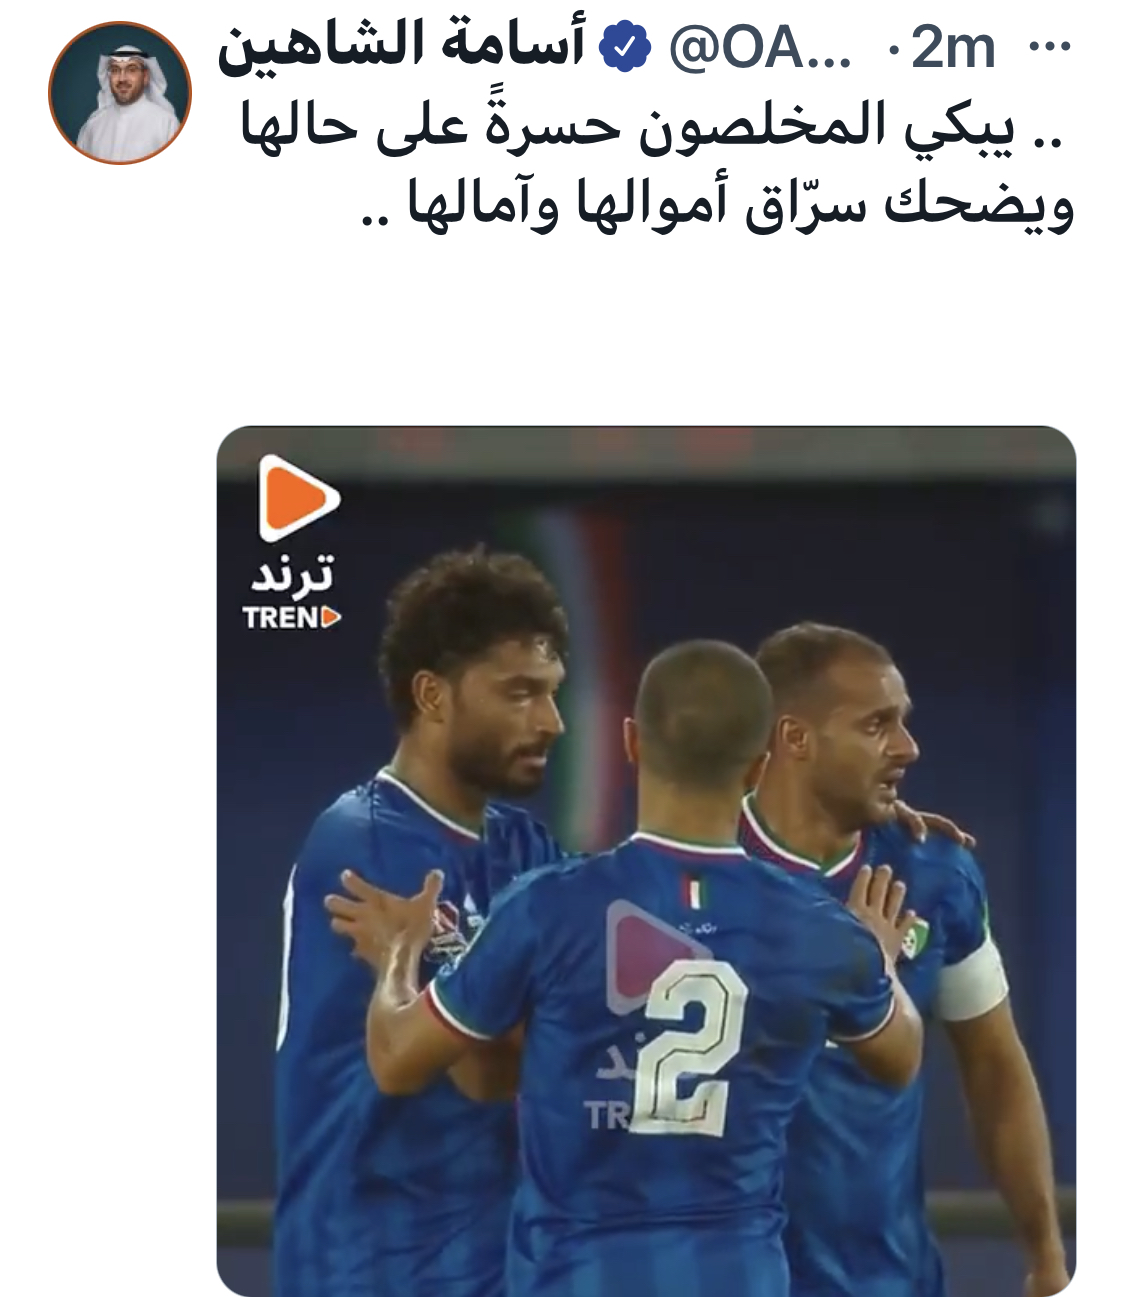Click the blue verified badge
This screenshot has height=1297, width=1125.
[625, 49]
